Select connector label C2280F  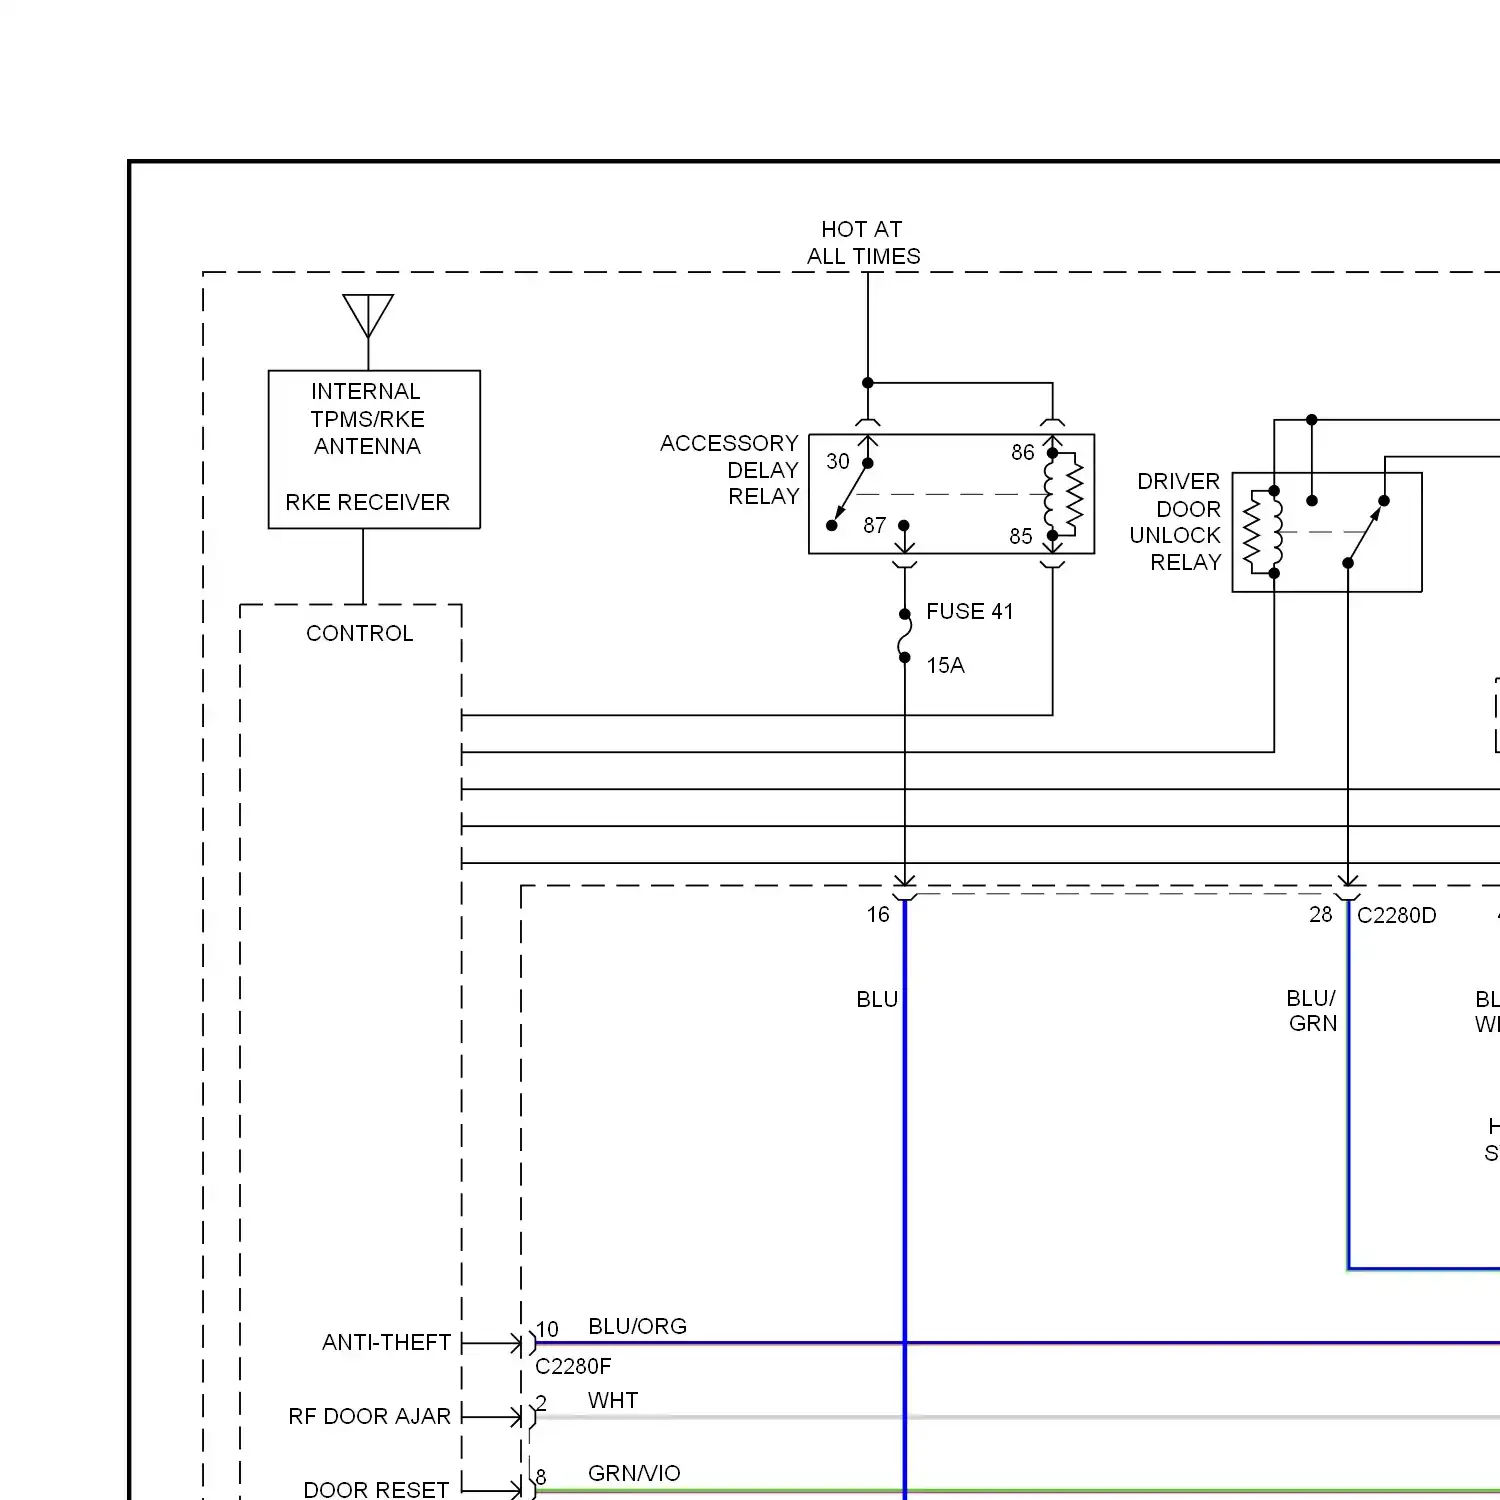(x=573, y=1366)
